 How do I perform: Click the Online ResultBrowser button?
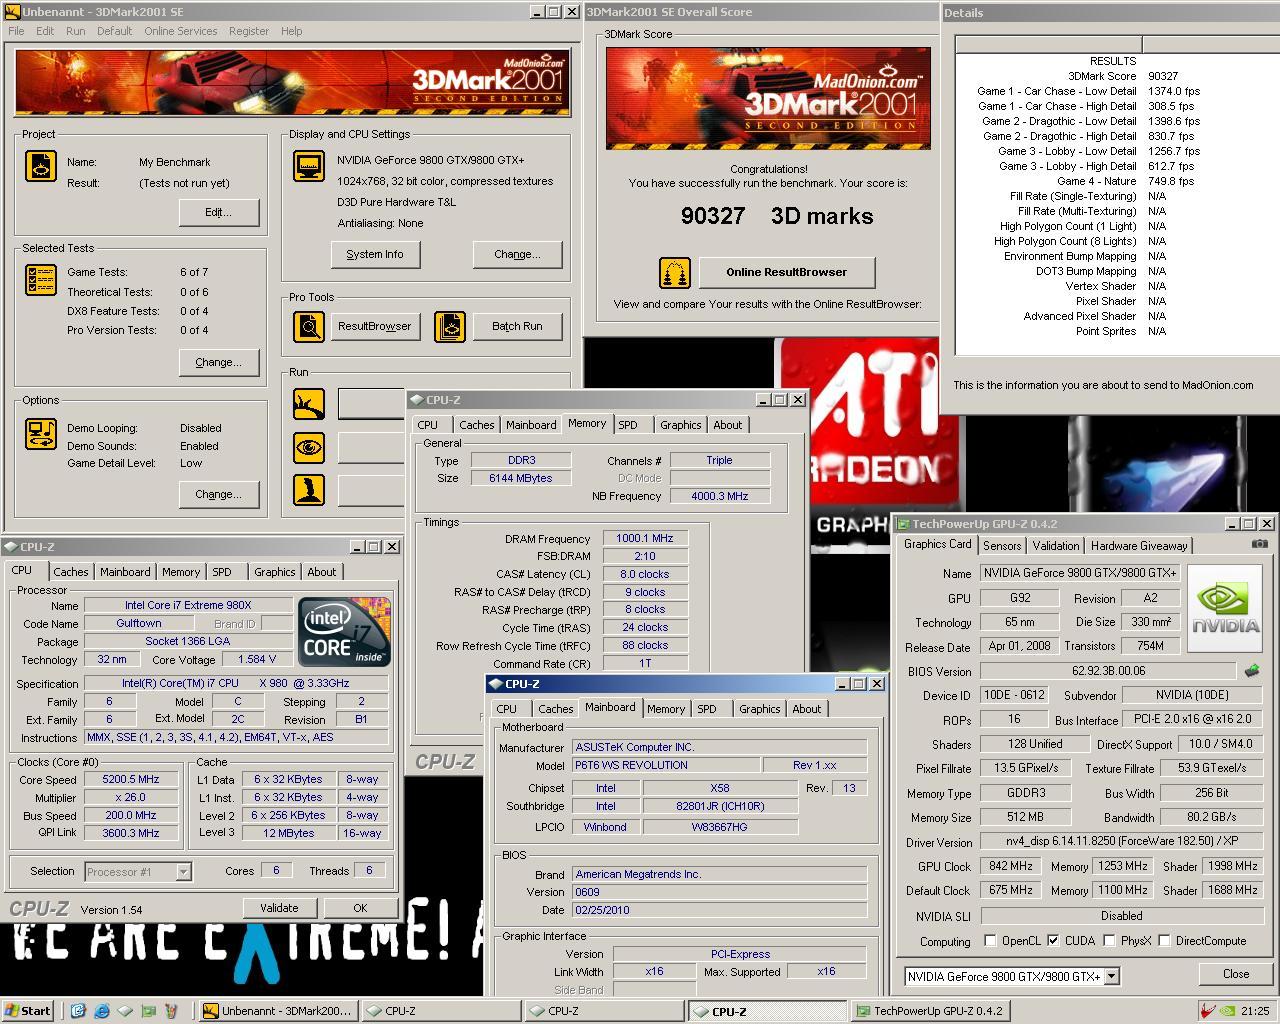coord(786,272)
